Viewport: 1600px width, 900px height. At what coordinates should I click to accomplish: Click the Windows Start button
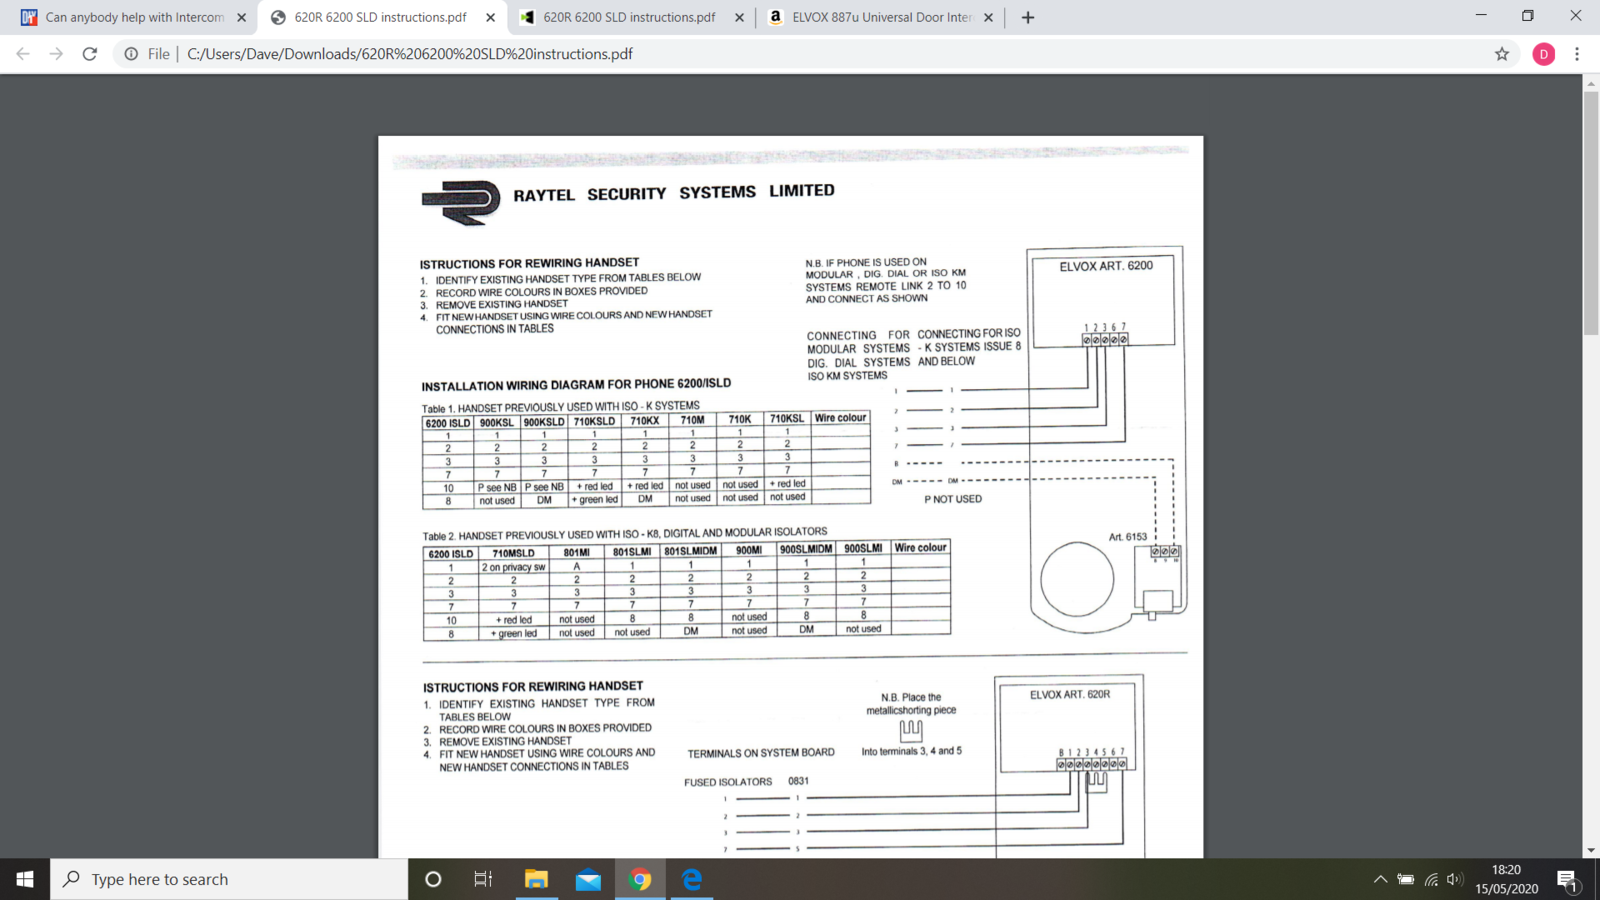click(x=25, y=879)
